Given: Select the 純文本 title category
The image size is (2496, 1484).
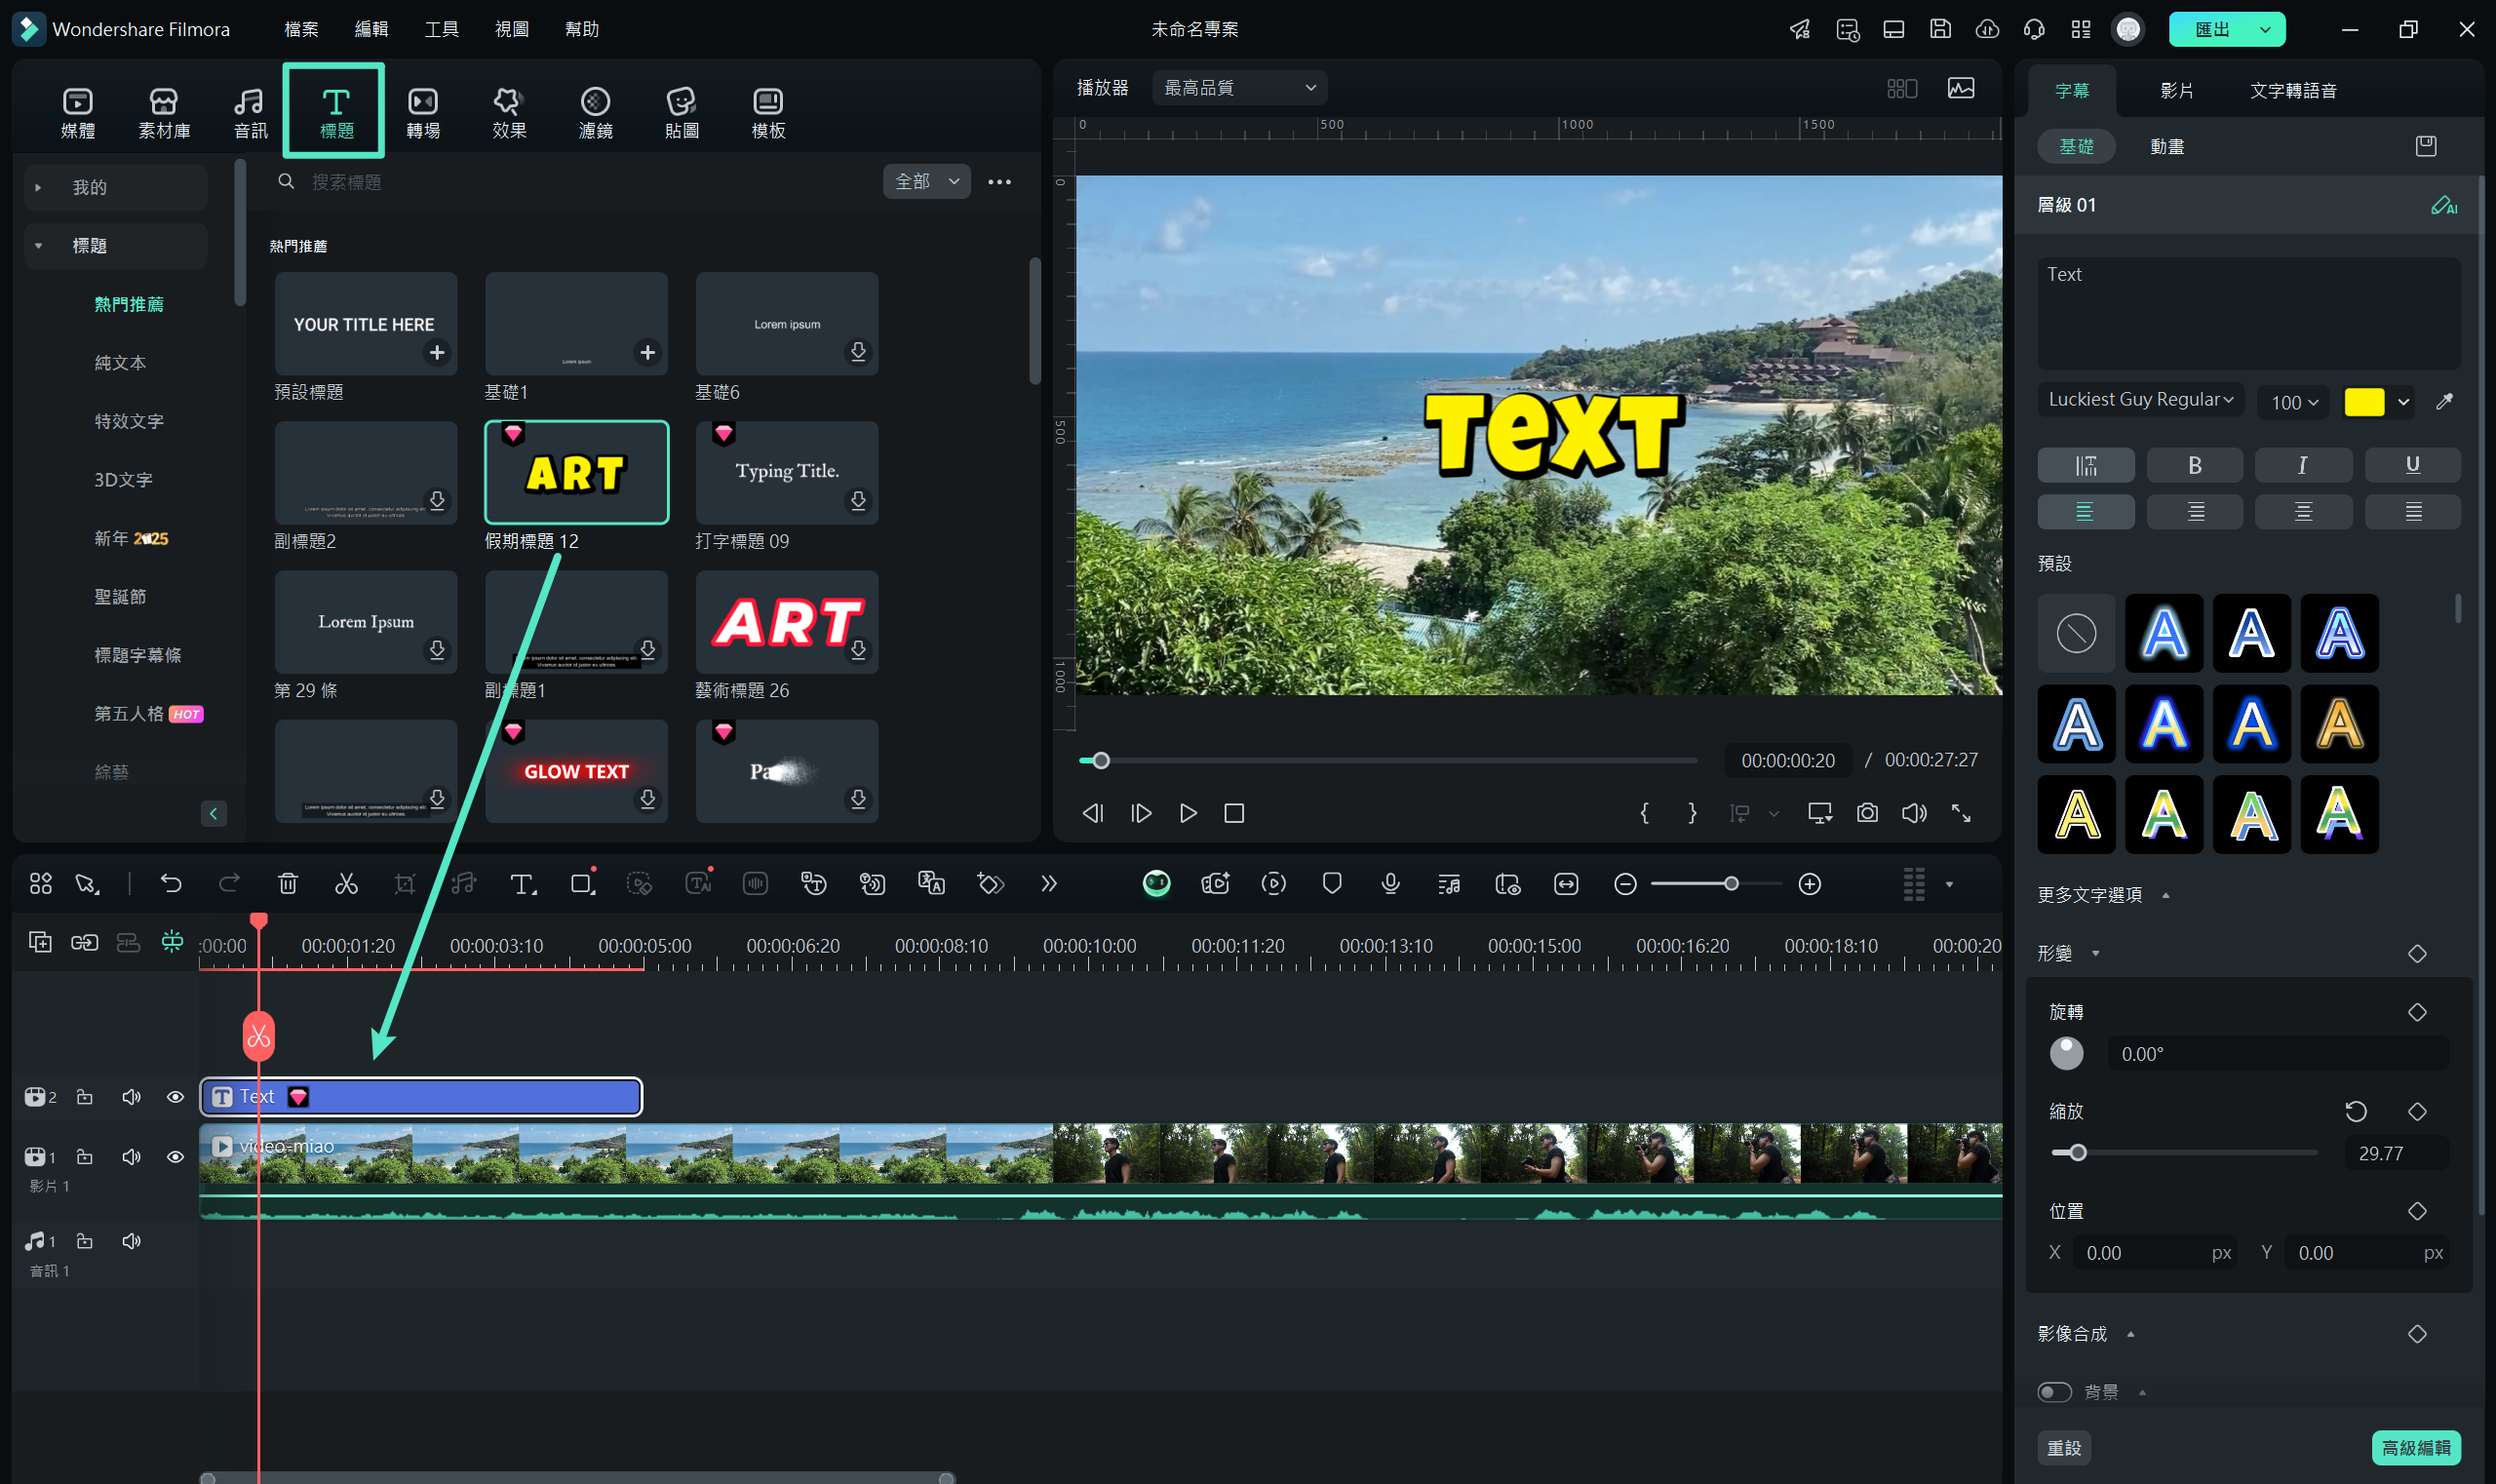Looking at the screenshot, I should pos(120,363).
